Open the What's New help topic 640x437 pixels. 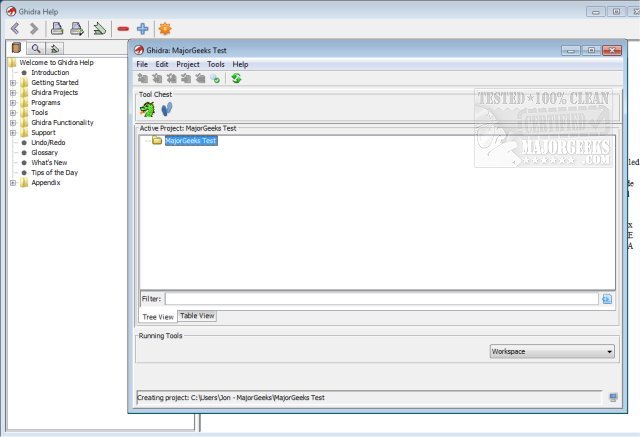coord(49,162)
